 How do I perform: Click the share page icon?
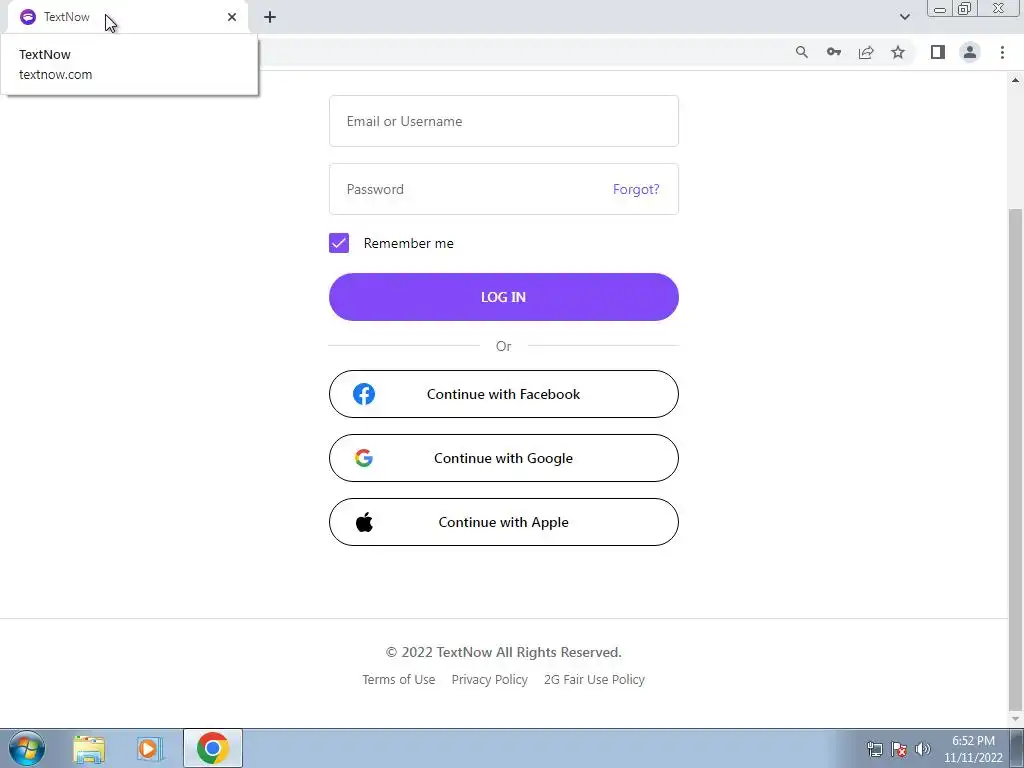[x=866, y=52]
